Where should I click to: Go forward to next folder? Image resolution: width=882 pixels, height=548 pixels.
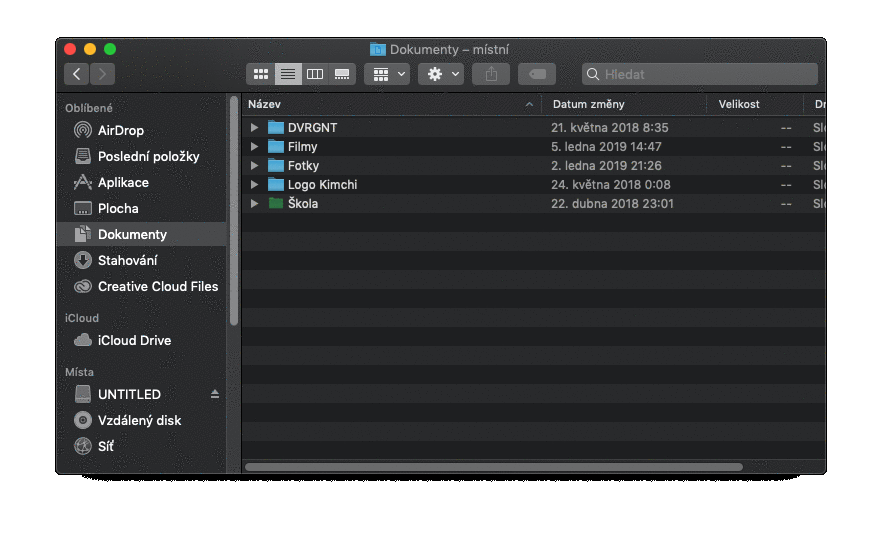click(x=102, y=74)
